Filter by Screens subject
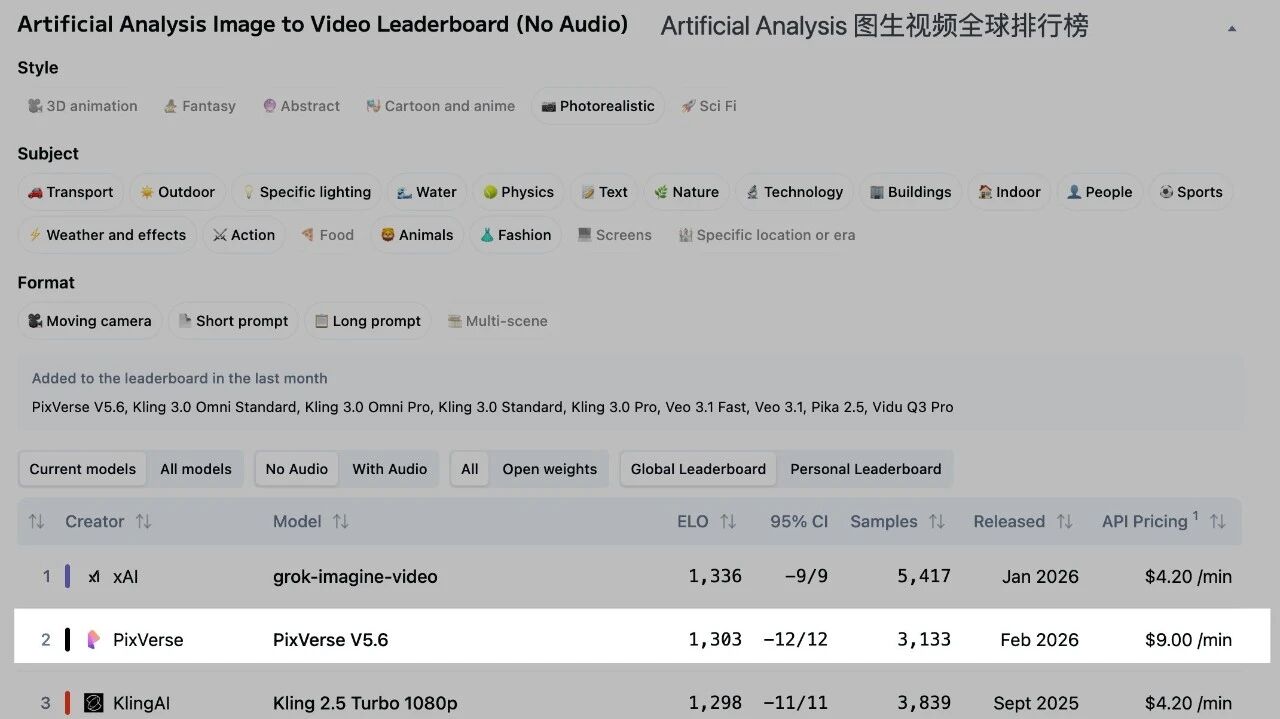The height and width of the screenshot is (719, 1280). click(614, 235)
